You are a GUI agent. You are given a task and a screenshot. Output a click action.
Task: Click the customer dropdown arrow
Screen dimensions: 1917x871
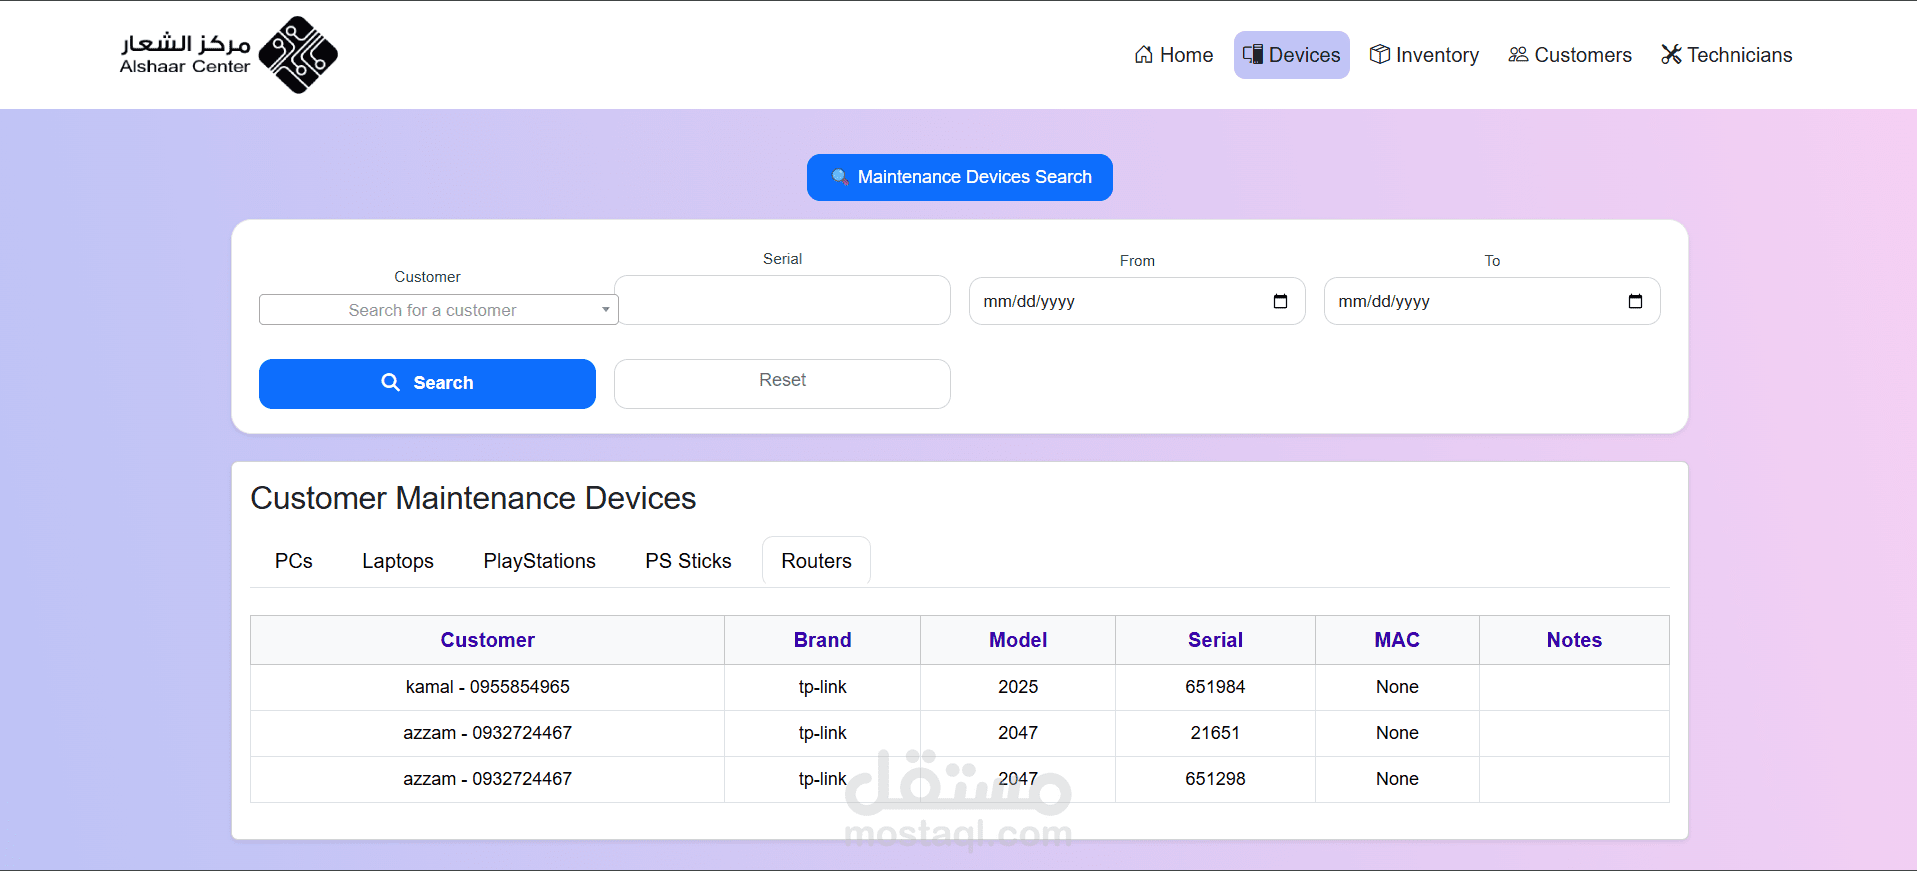[605, 310]
